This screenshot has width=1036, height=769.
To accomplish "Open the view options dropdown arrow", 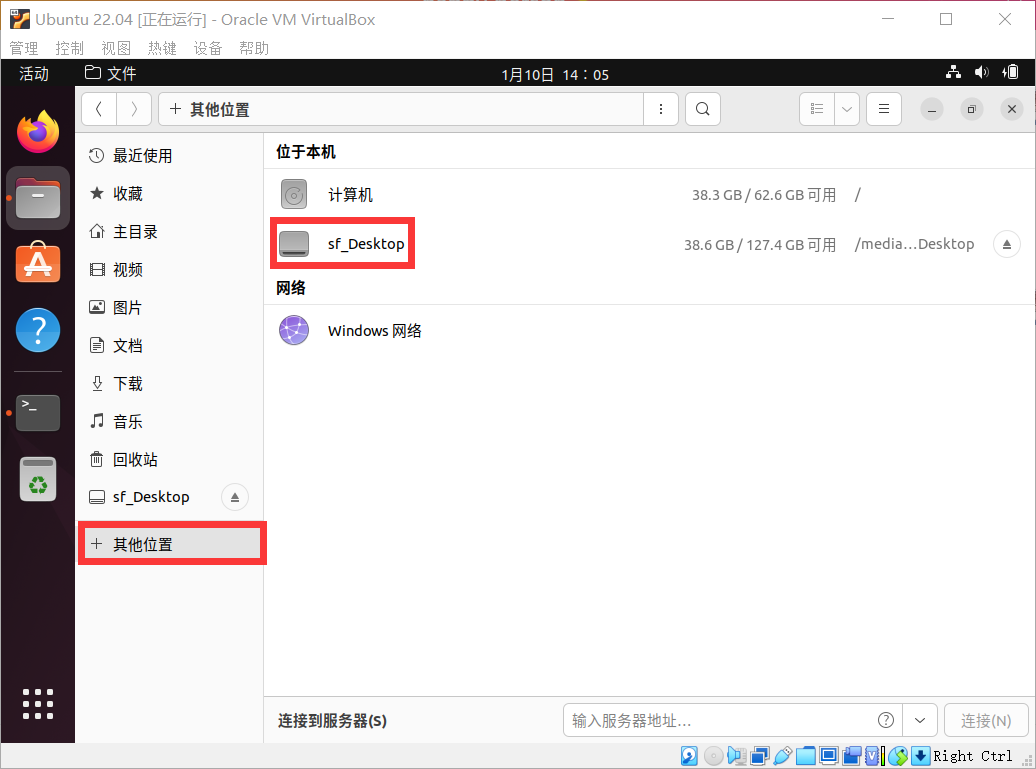I will pyautogui.click(x=846, y=108).
